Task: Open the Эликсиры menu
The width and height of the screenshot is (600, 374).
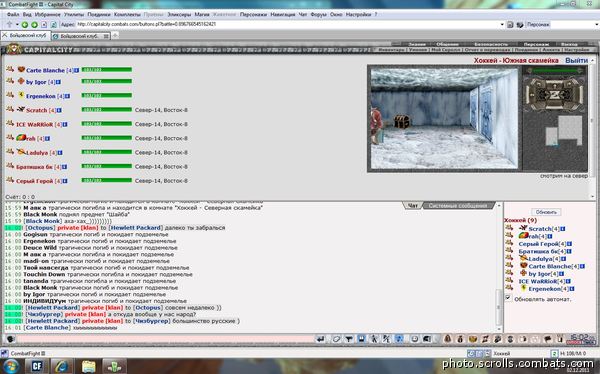Action: 179,15
